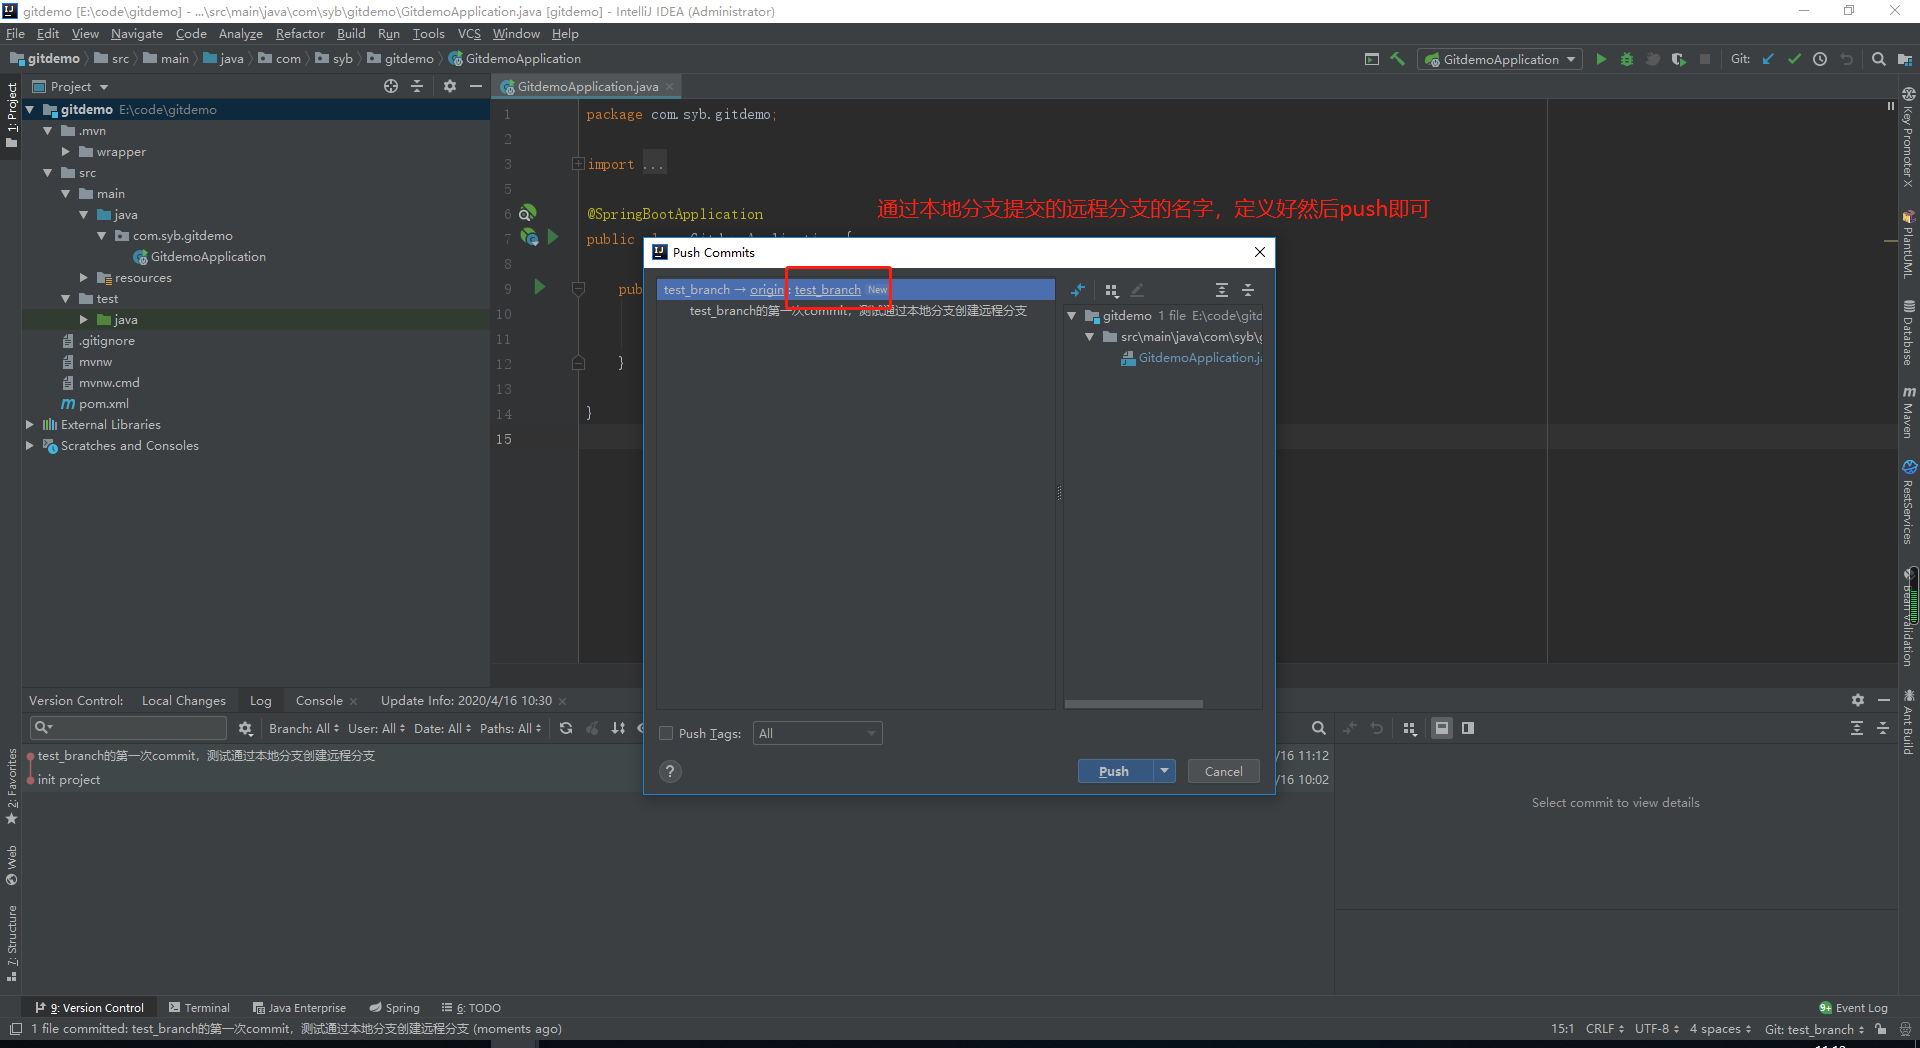Click locate-target icon in Project panel header
1920x1048 pixels.
click(391, 86)
